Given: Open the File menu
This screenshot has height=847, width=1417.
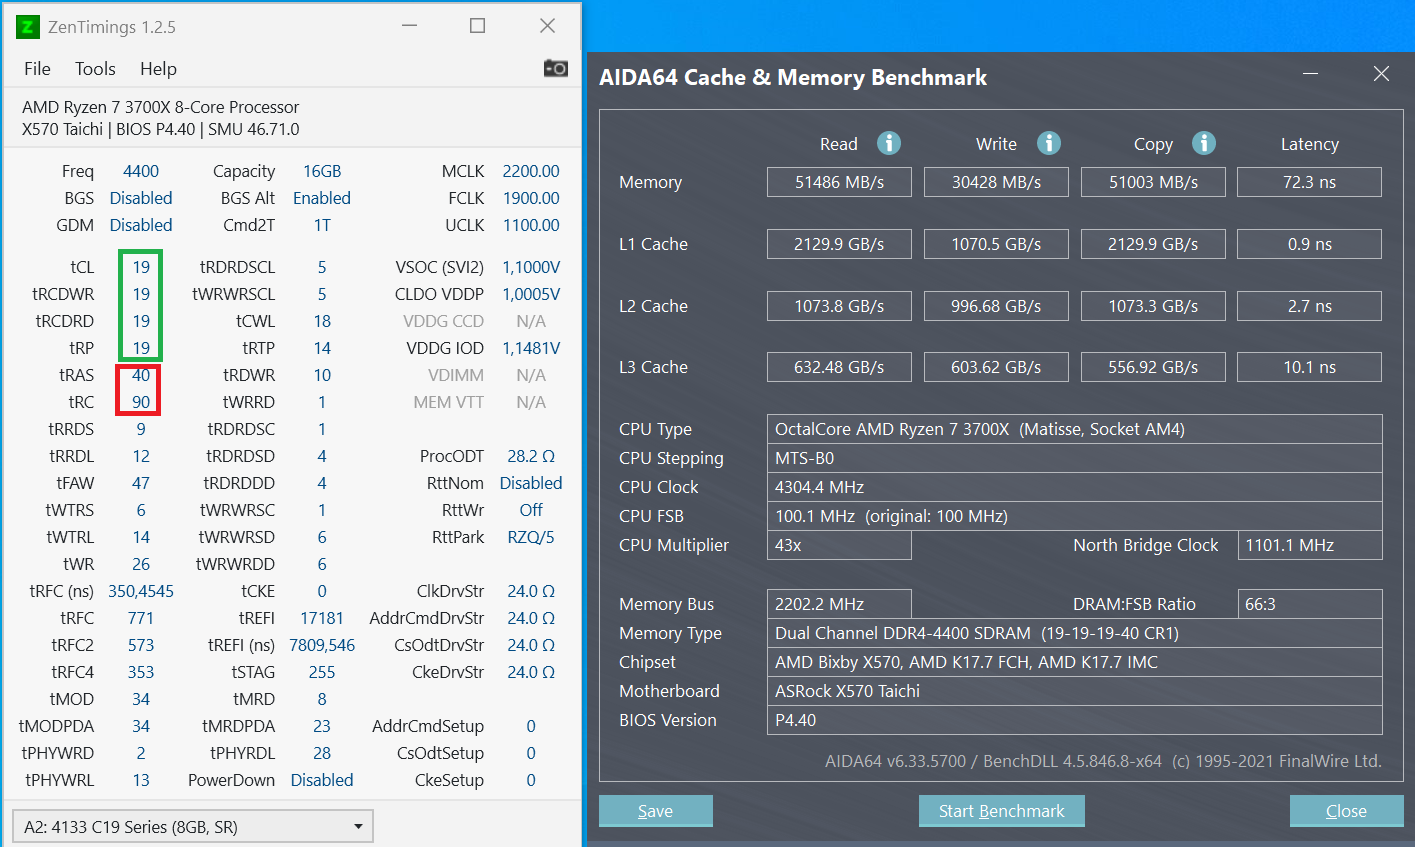Looking at the screenshot, I should [x=37, y=69].
